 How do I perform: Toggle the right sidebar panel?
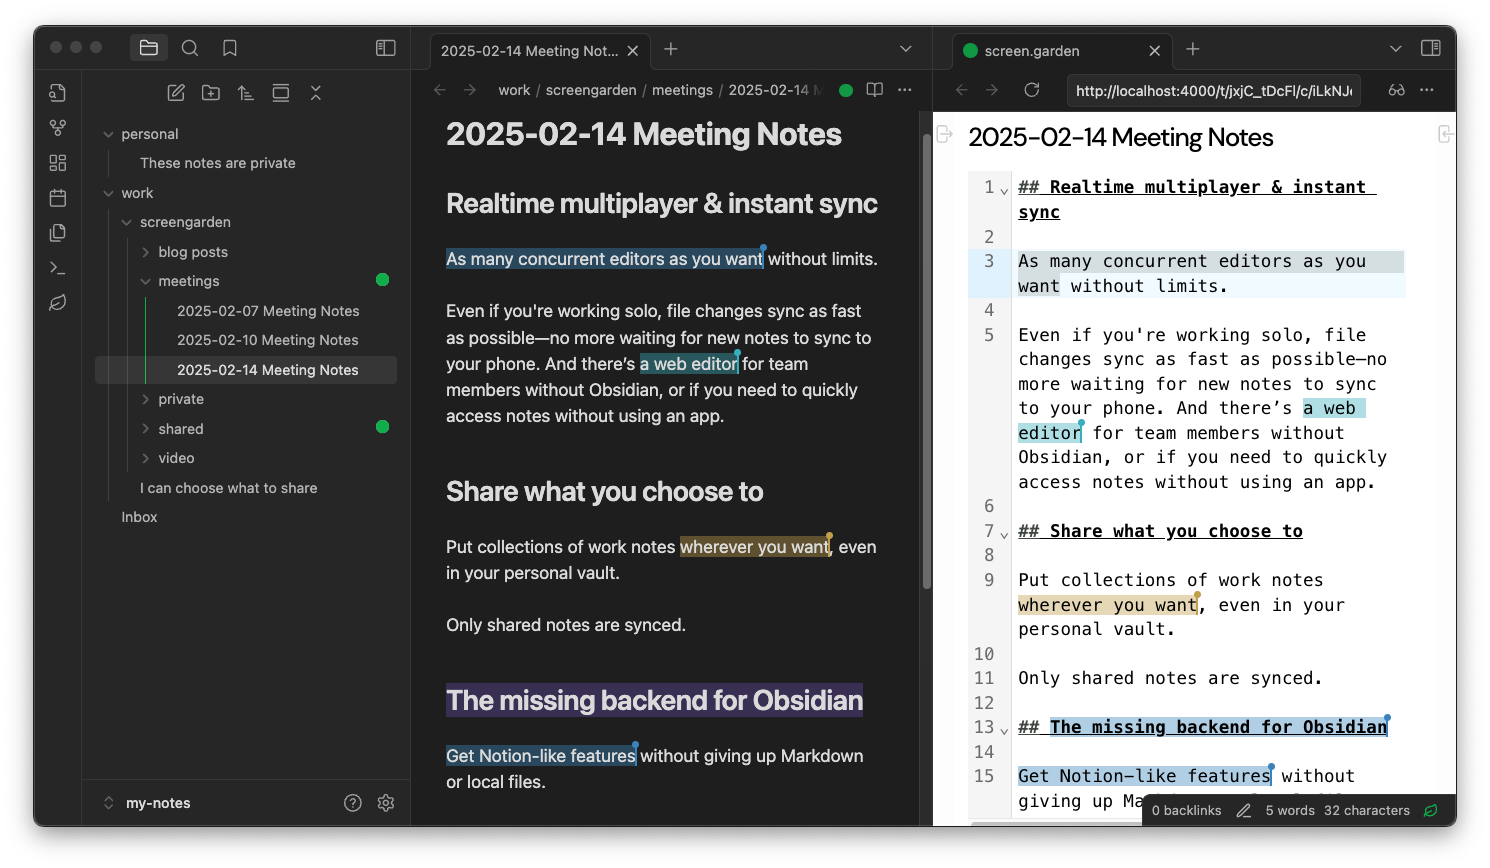coord(1430,48)
